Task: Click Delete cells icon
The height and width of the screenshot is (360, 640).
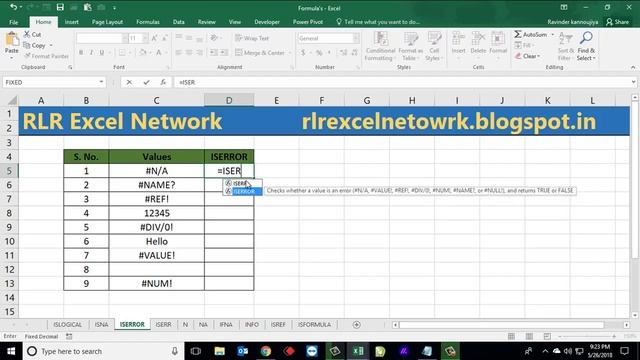Action: point(478,39)
